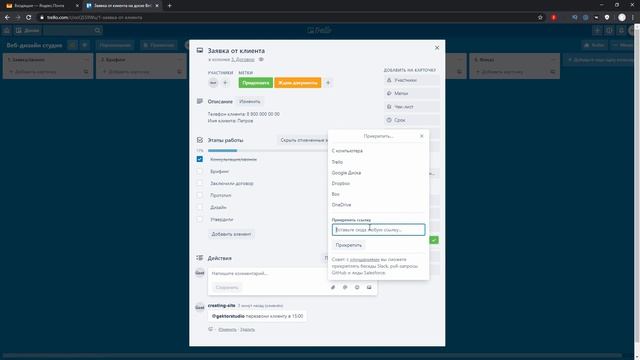The width and height of the screenshot is (640, 360).
Task: Open Чек-лист in the add-to-card sidebar
Action: pyautogui.click(x=411, y=107)
